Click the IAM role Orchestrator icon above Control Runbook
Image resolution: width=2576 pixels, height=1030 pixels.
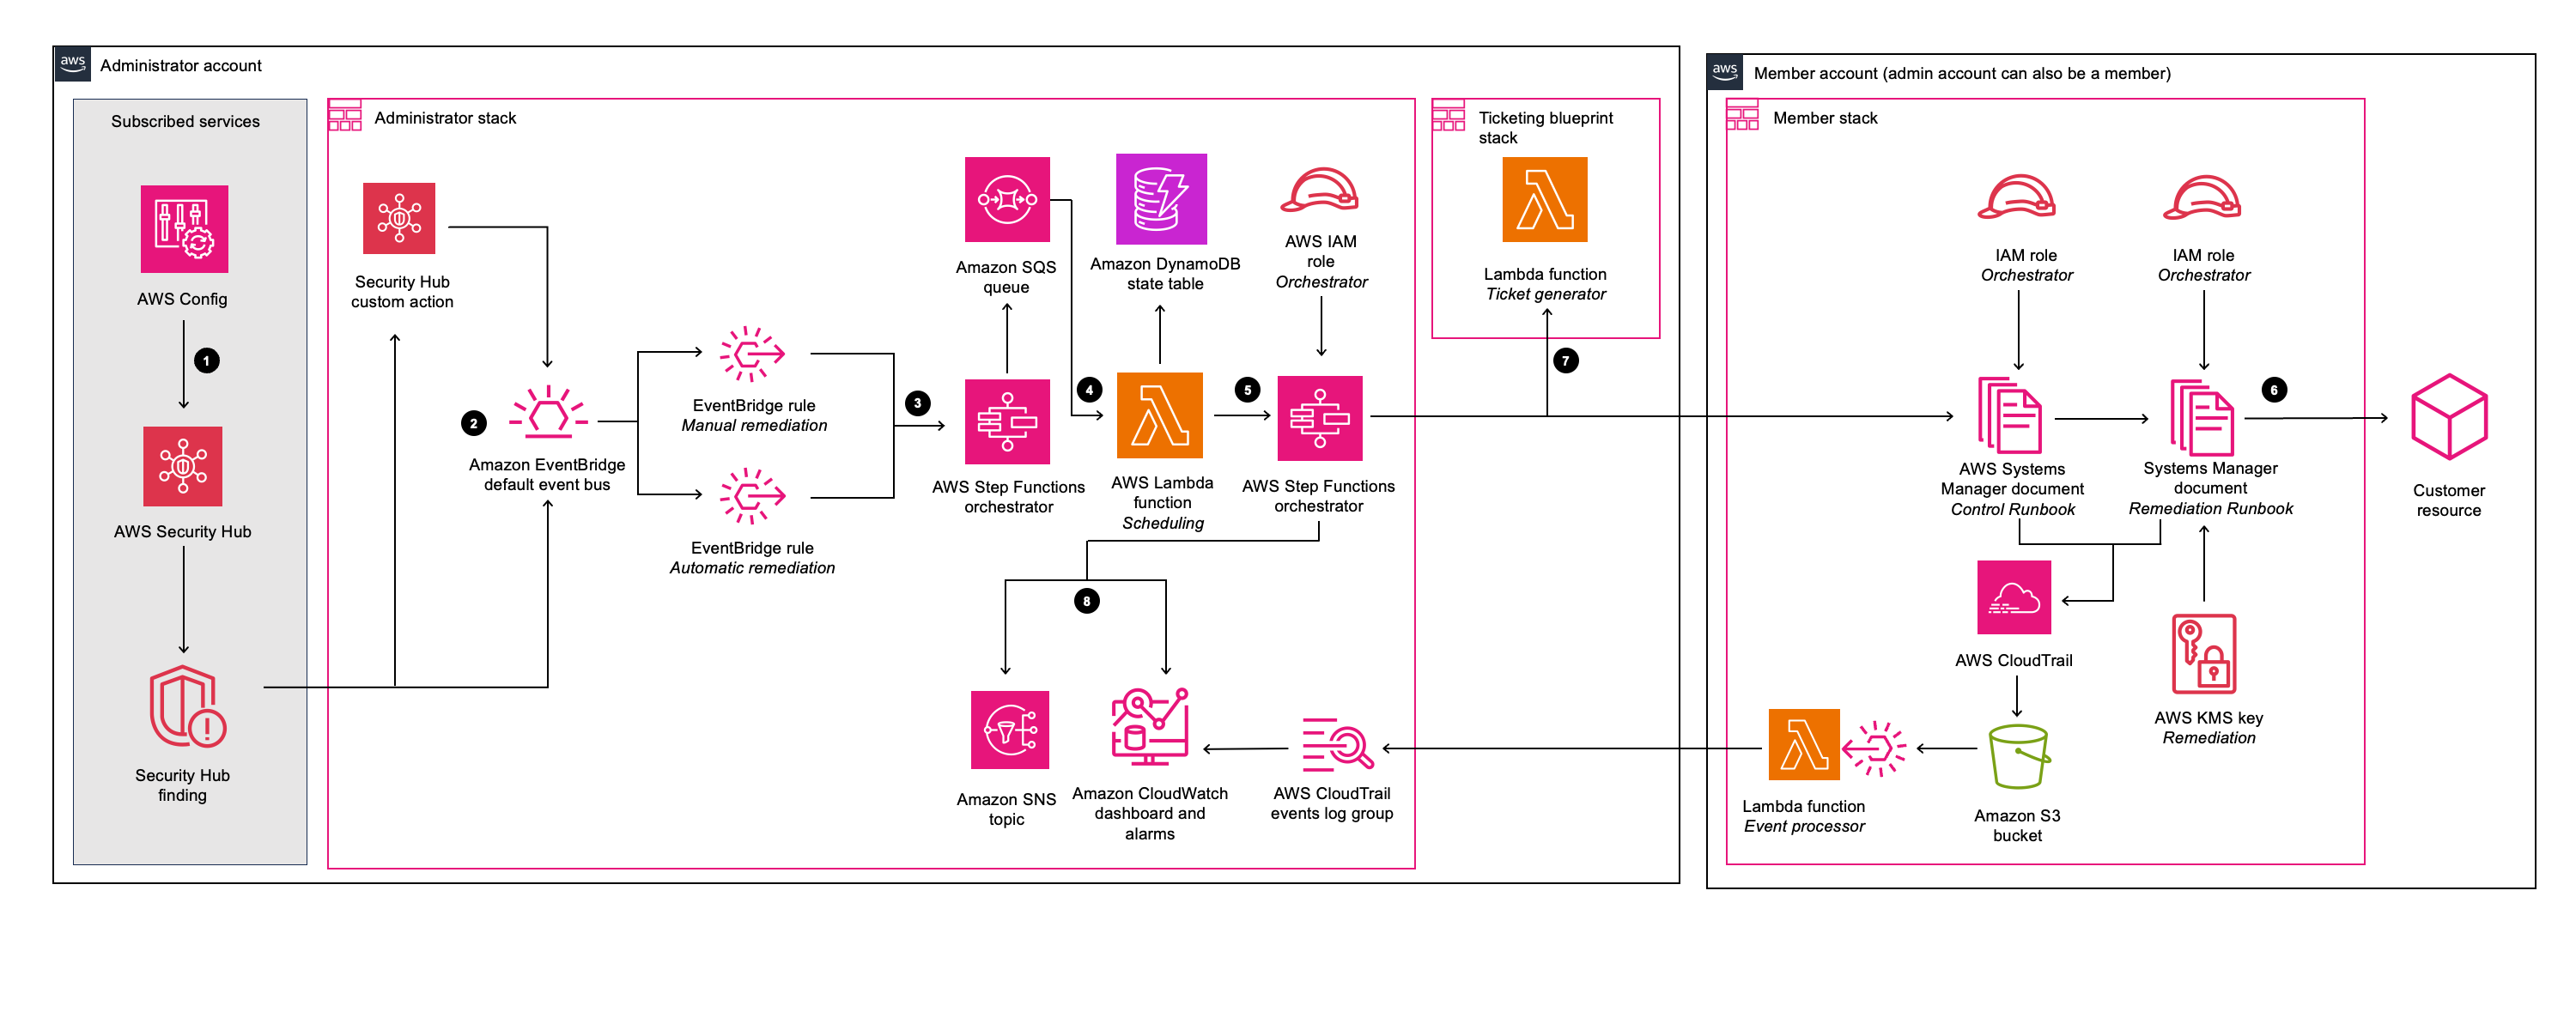coord(2017,197)
